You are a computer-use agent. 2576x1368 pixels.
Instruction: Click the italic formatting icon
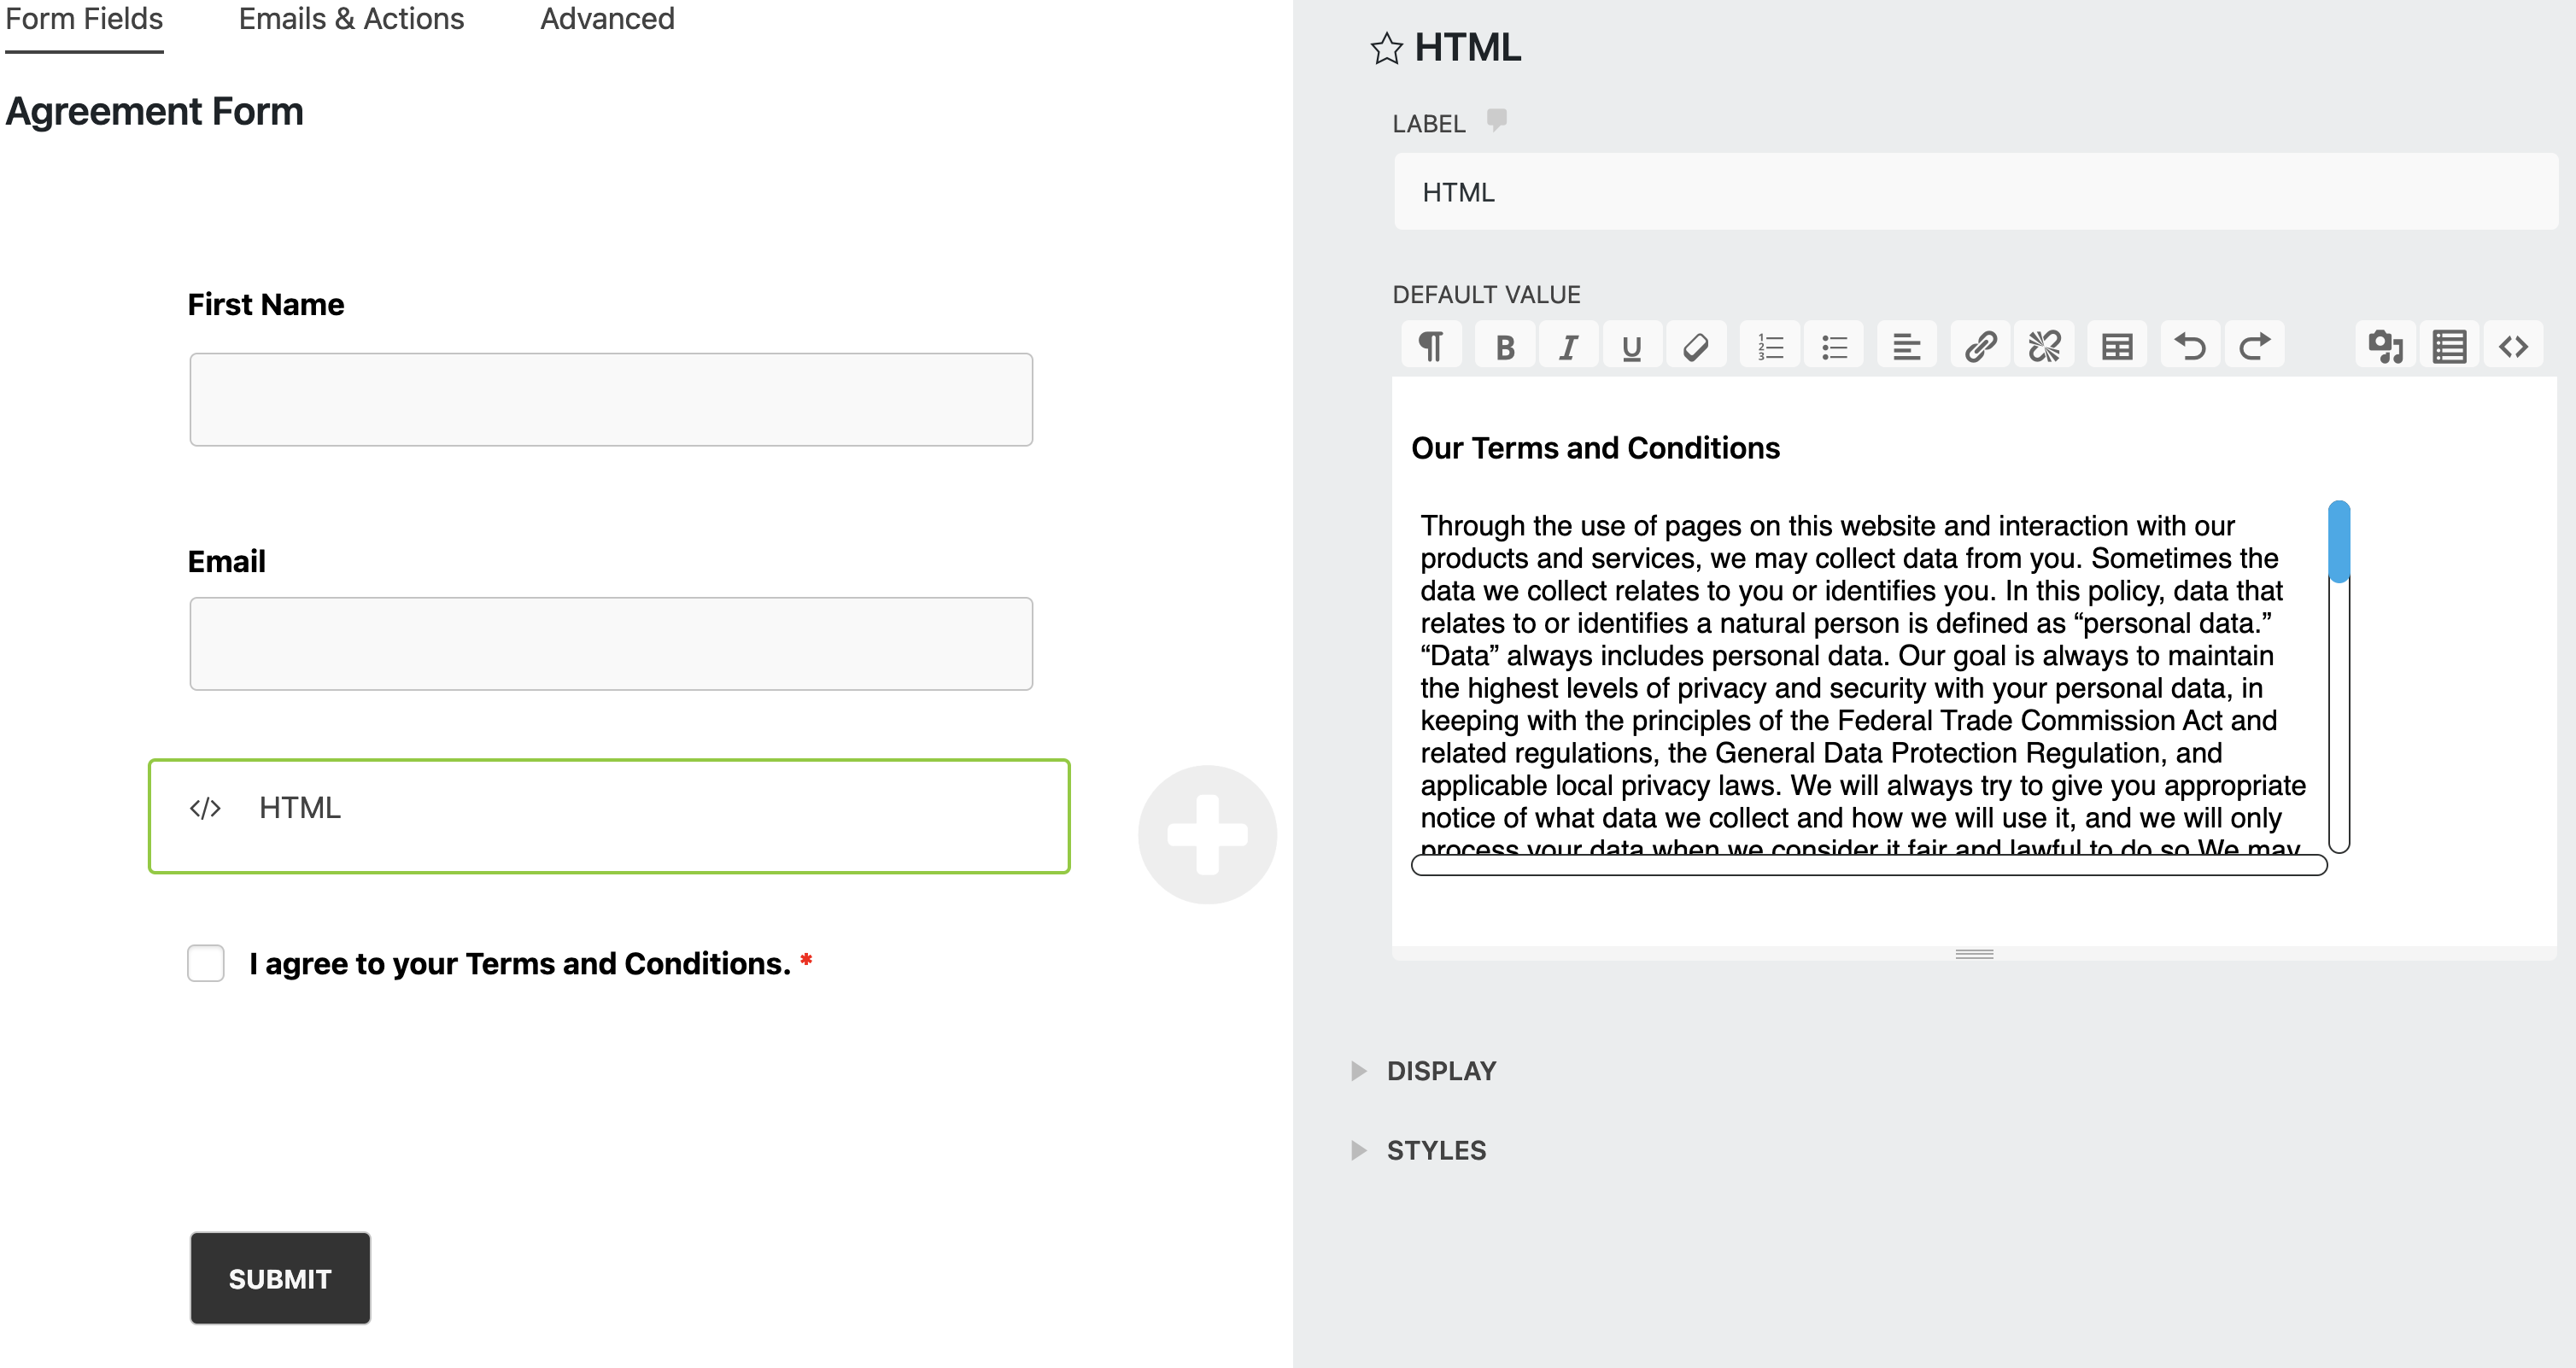tap(1568, 347)
